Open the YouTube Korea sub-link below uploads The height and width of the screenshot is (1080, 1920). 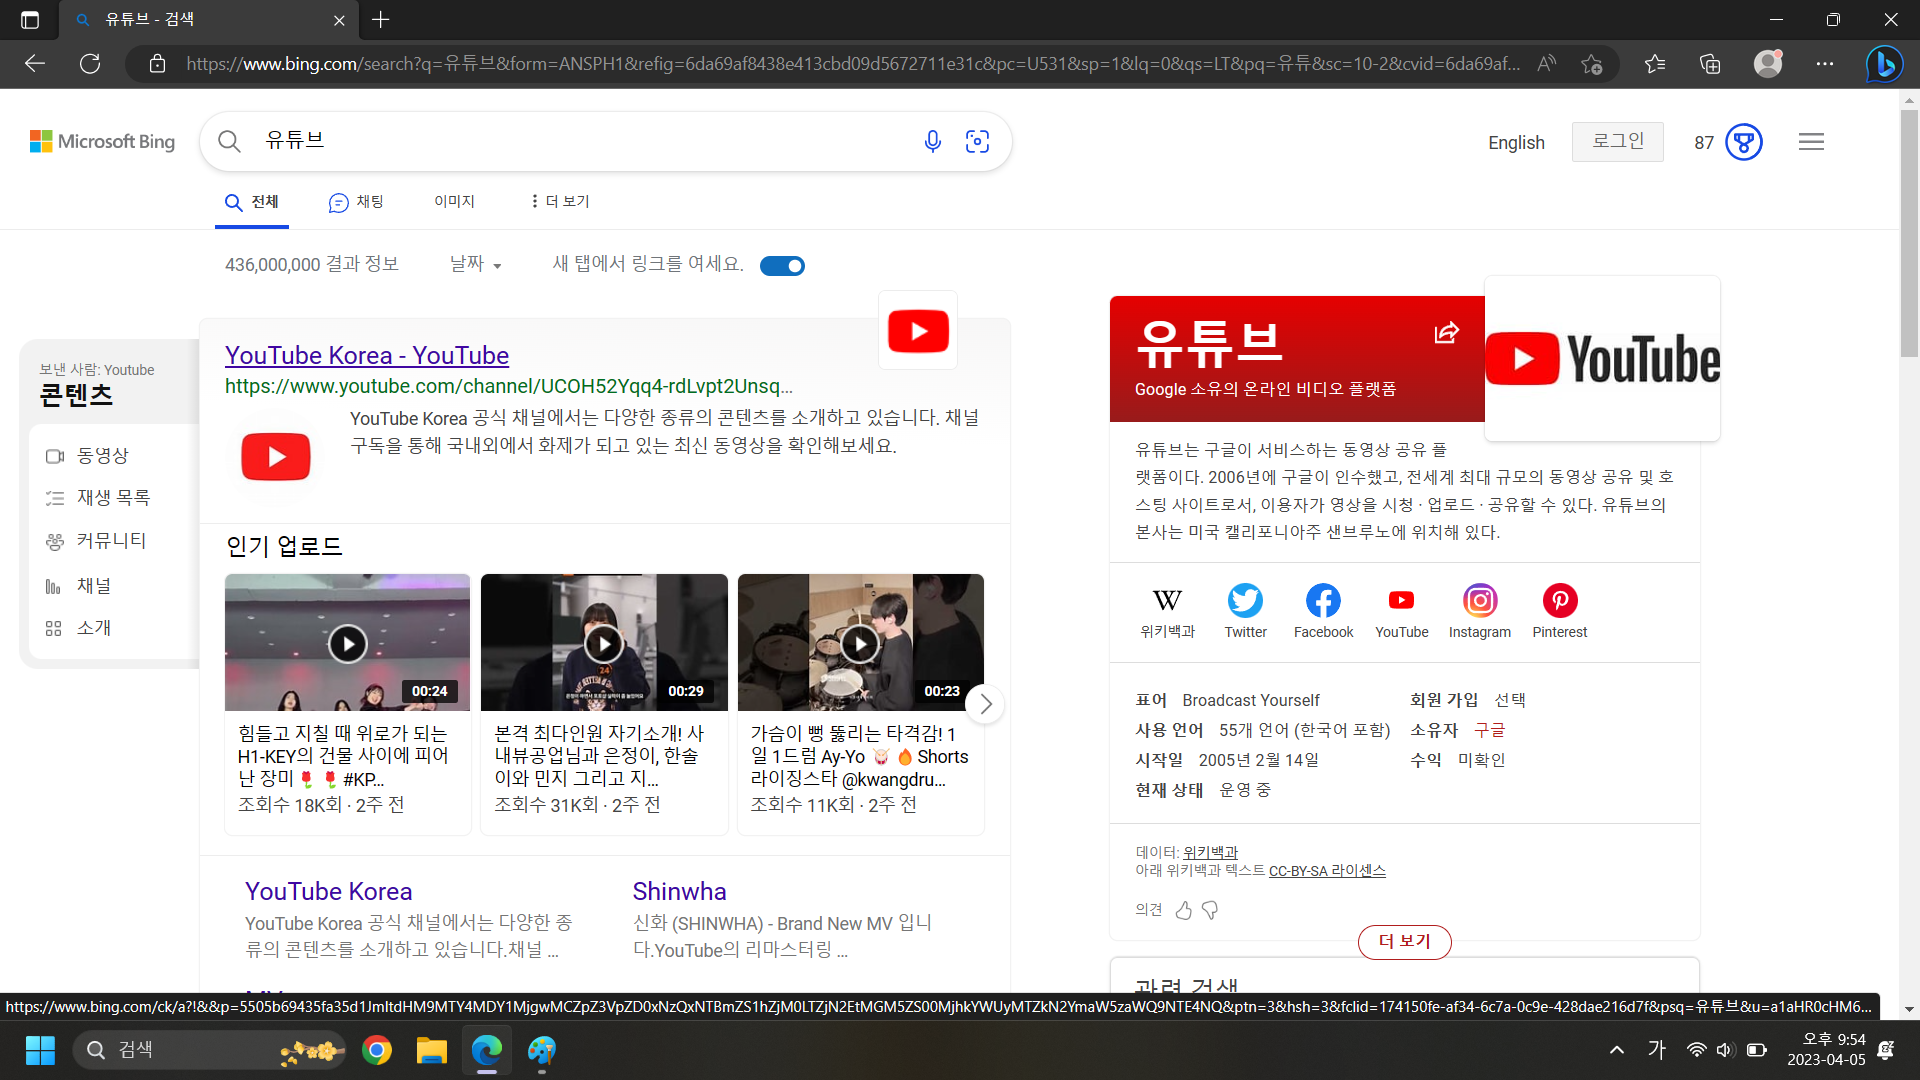[x=328, y=891]
